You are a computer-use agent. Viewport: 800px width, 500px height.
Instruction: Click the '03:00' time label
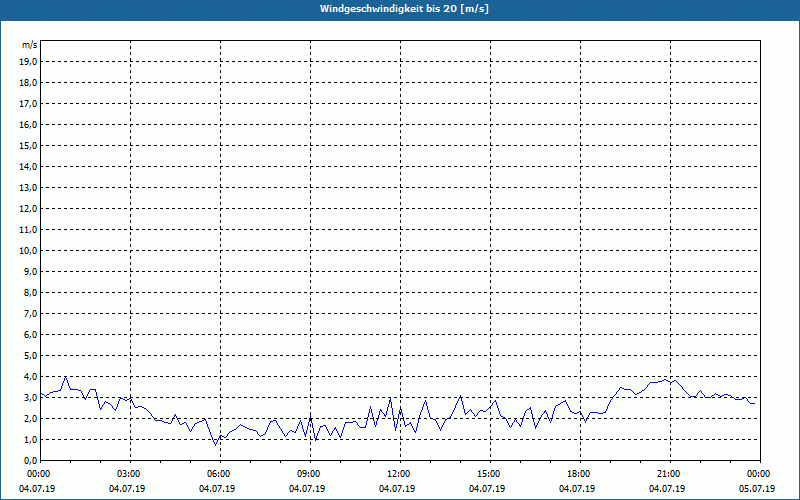(128, 474)
